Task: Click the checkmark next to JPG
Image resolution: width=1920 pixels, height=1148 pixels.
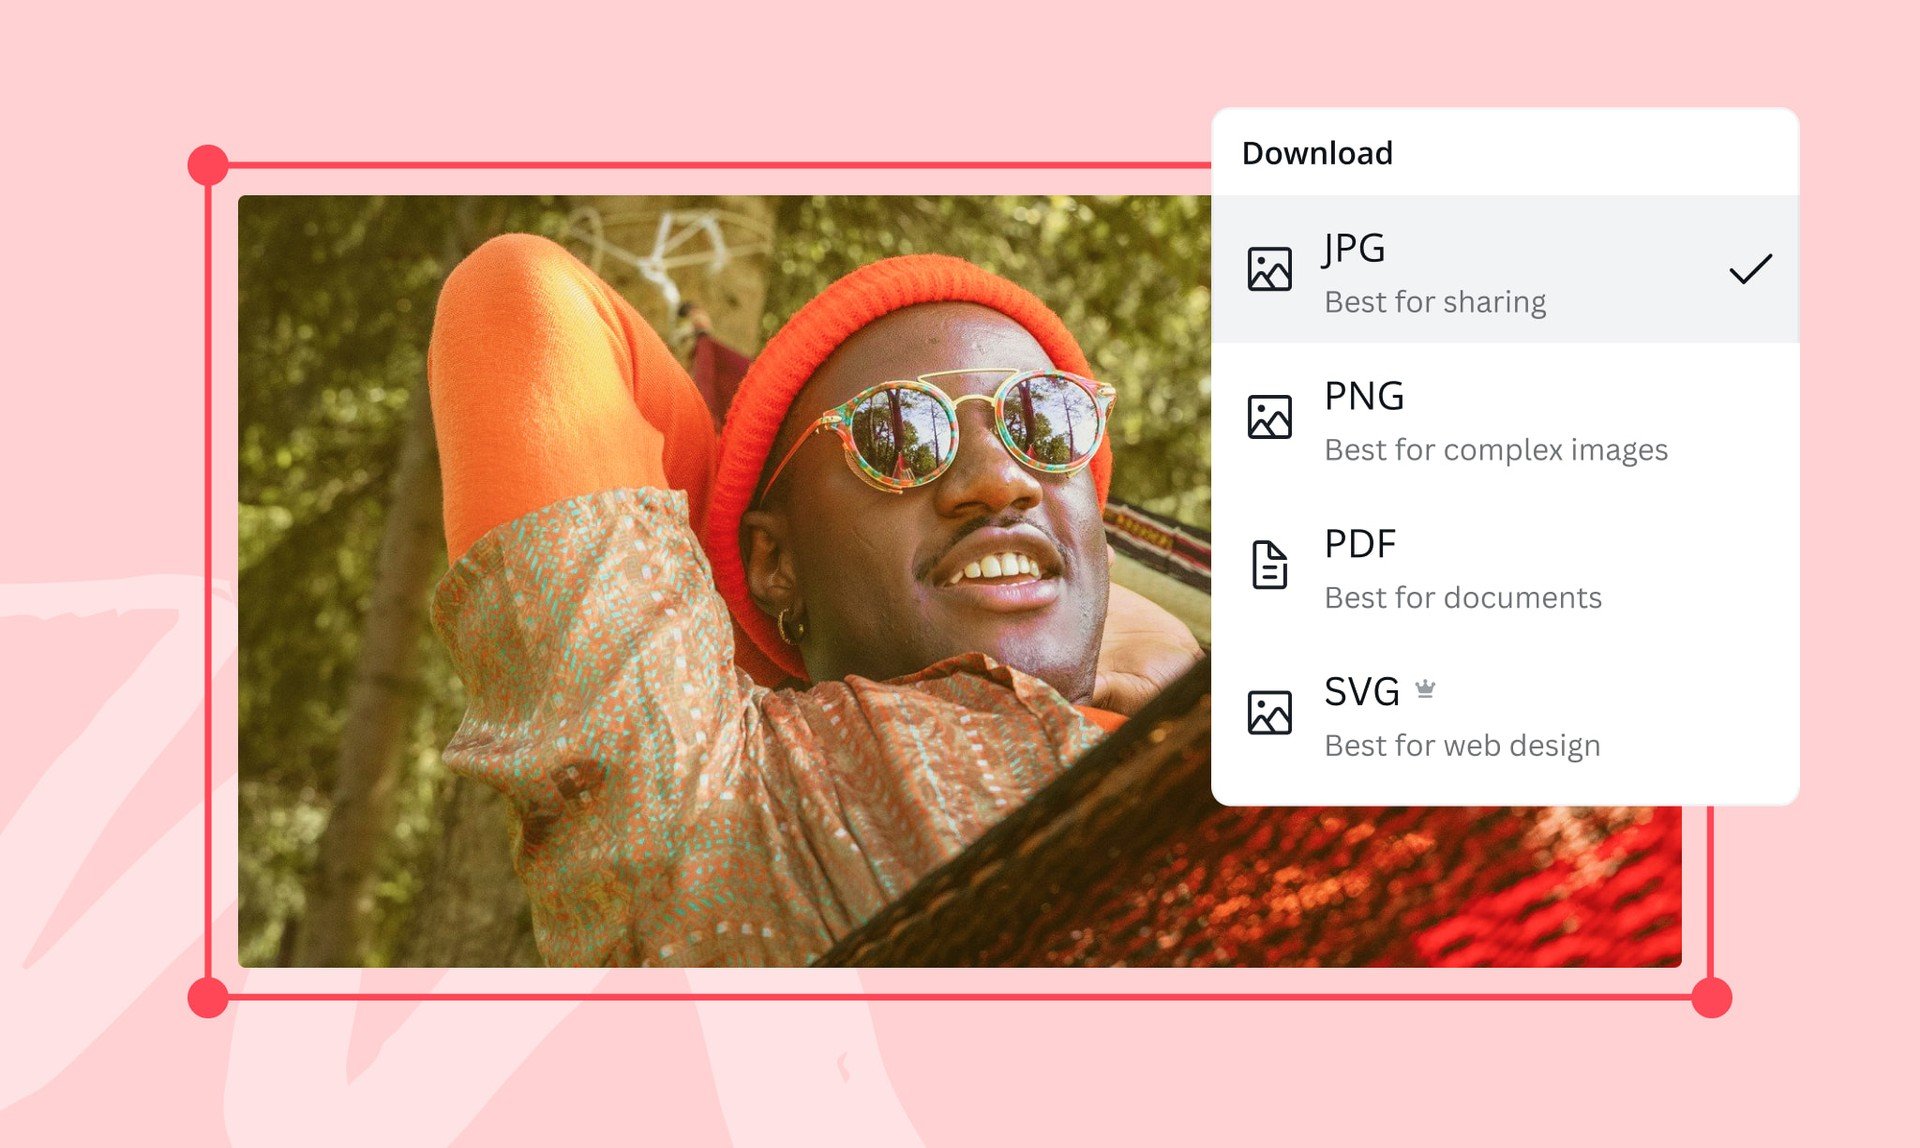Action: point(1750,269)
